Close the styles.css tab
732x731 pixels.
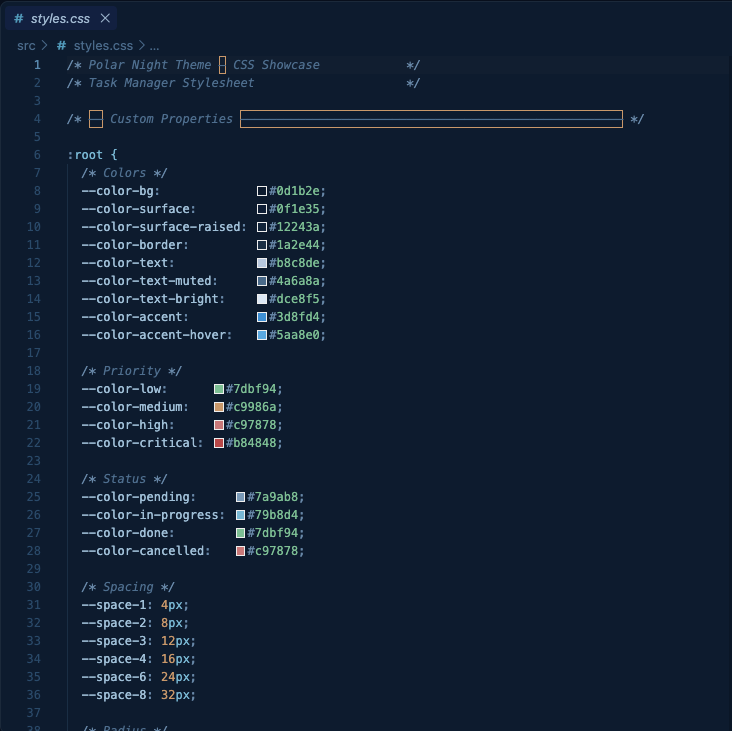click(105, 18)
